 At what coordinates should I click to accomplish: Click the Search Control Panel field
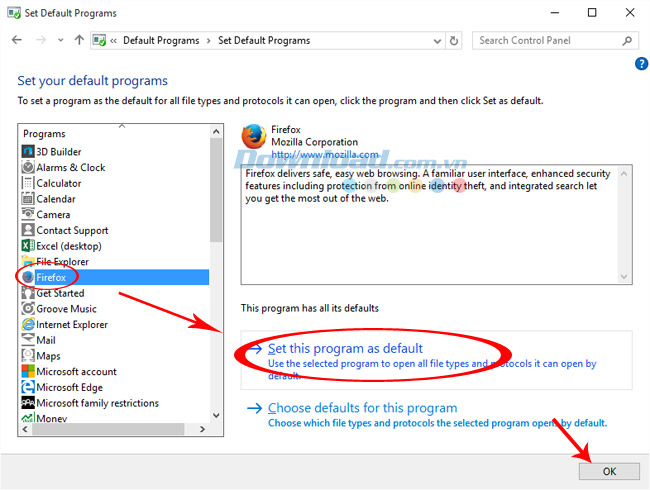555,41
